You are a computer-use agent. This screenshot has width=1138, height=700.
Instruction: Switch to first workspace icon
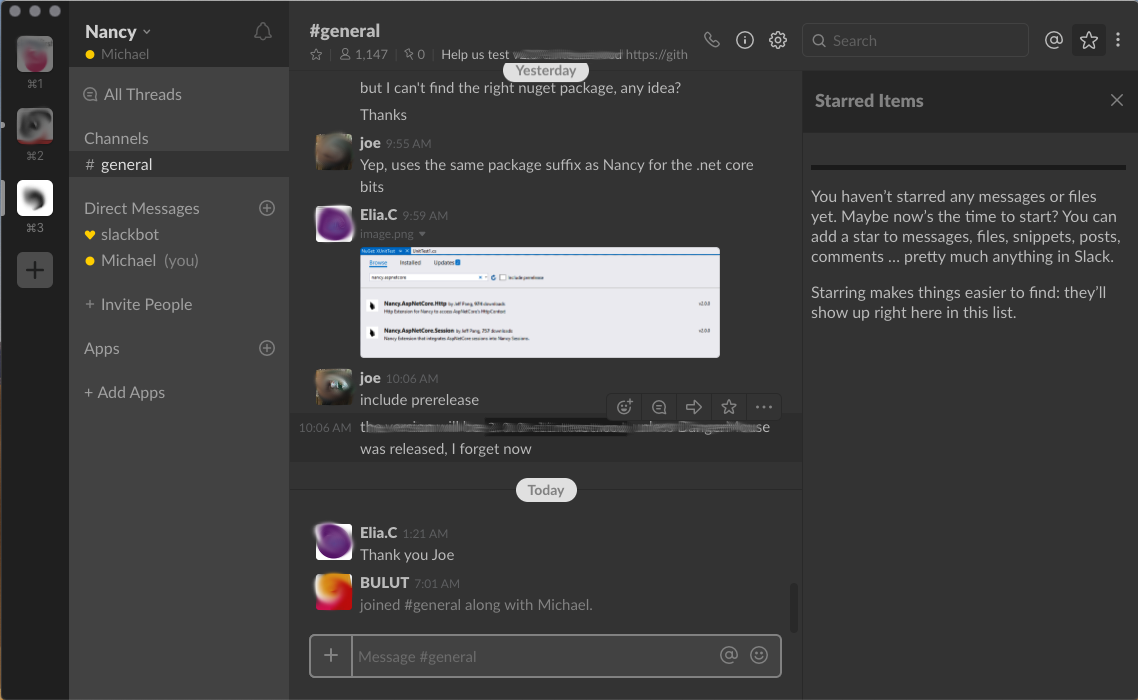click(x=35, y=54)
